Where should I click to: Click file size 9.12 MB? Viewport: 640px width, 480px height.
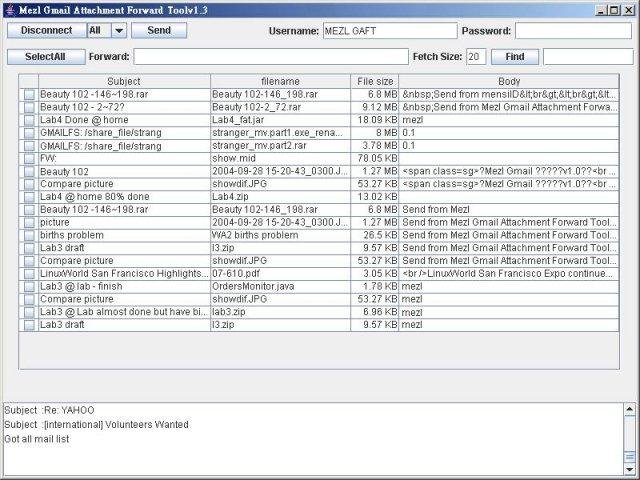click(380, 107)
